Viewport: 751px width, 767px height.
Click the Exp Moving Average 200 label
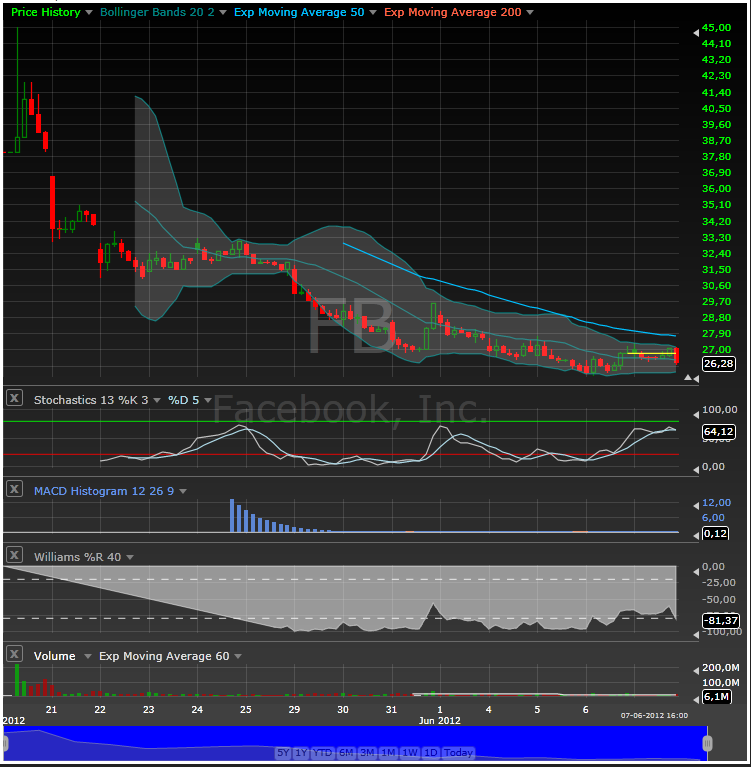tap(453, 12)
